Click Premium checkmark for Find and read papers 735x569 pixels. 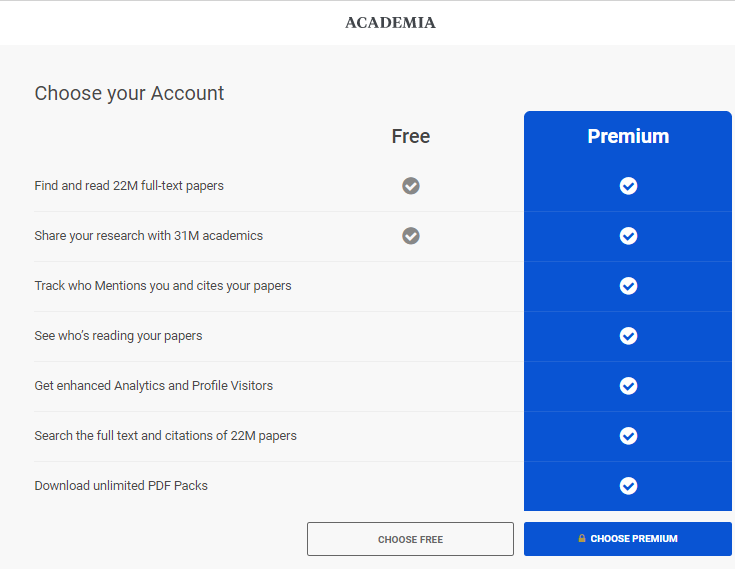[x=628, y=186]
